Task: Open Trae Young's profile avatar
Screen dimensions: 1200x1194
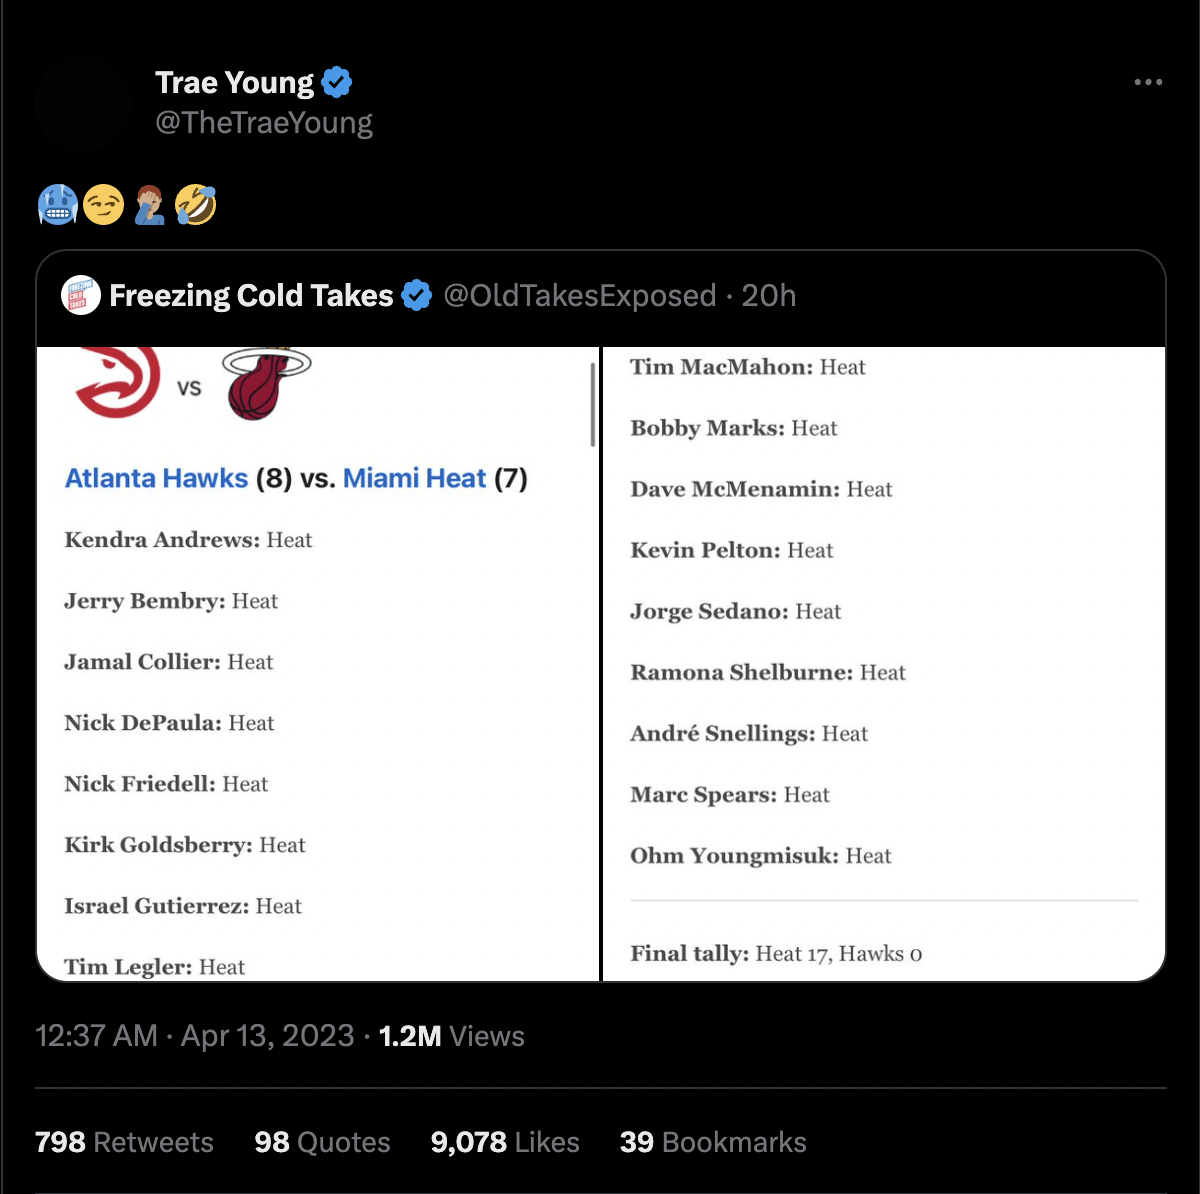Action: point(83,103)
